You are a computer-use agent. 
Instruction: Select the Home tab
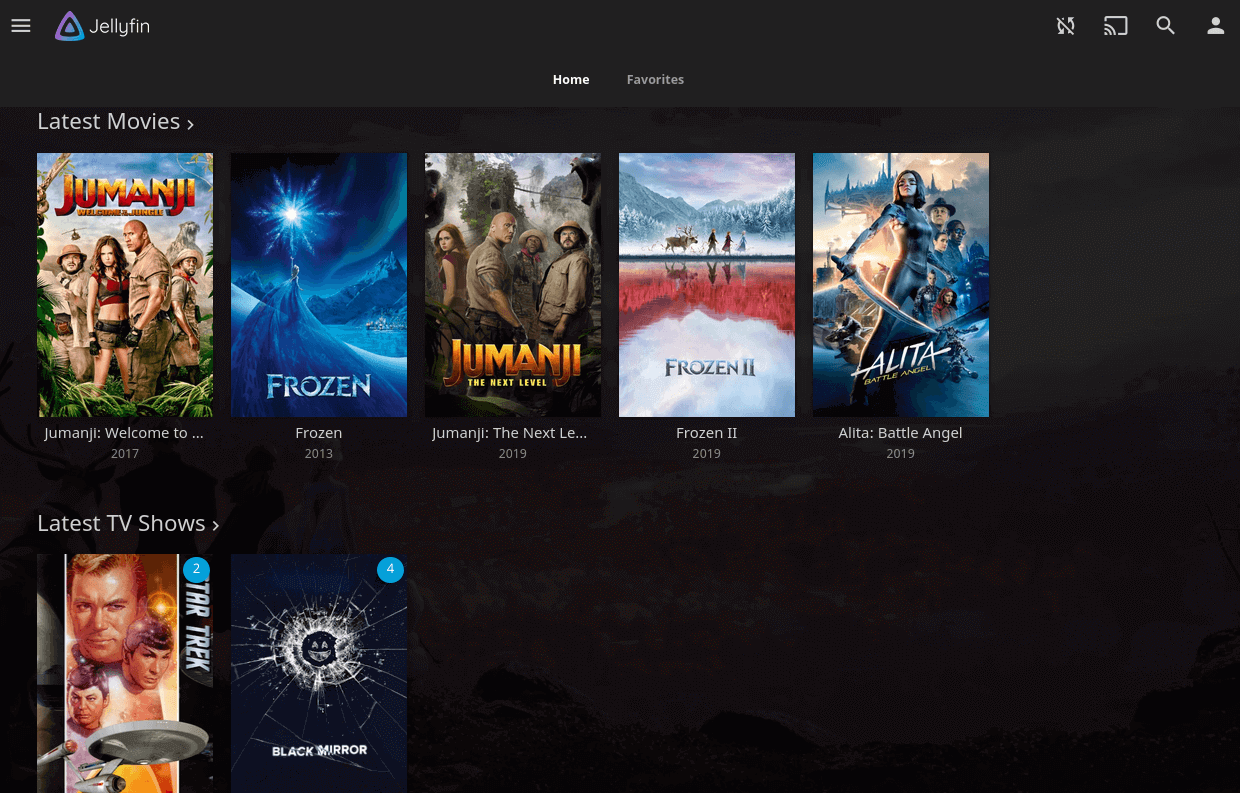pos(571,79)
